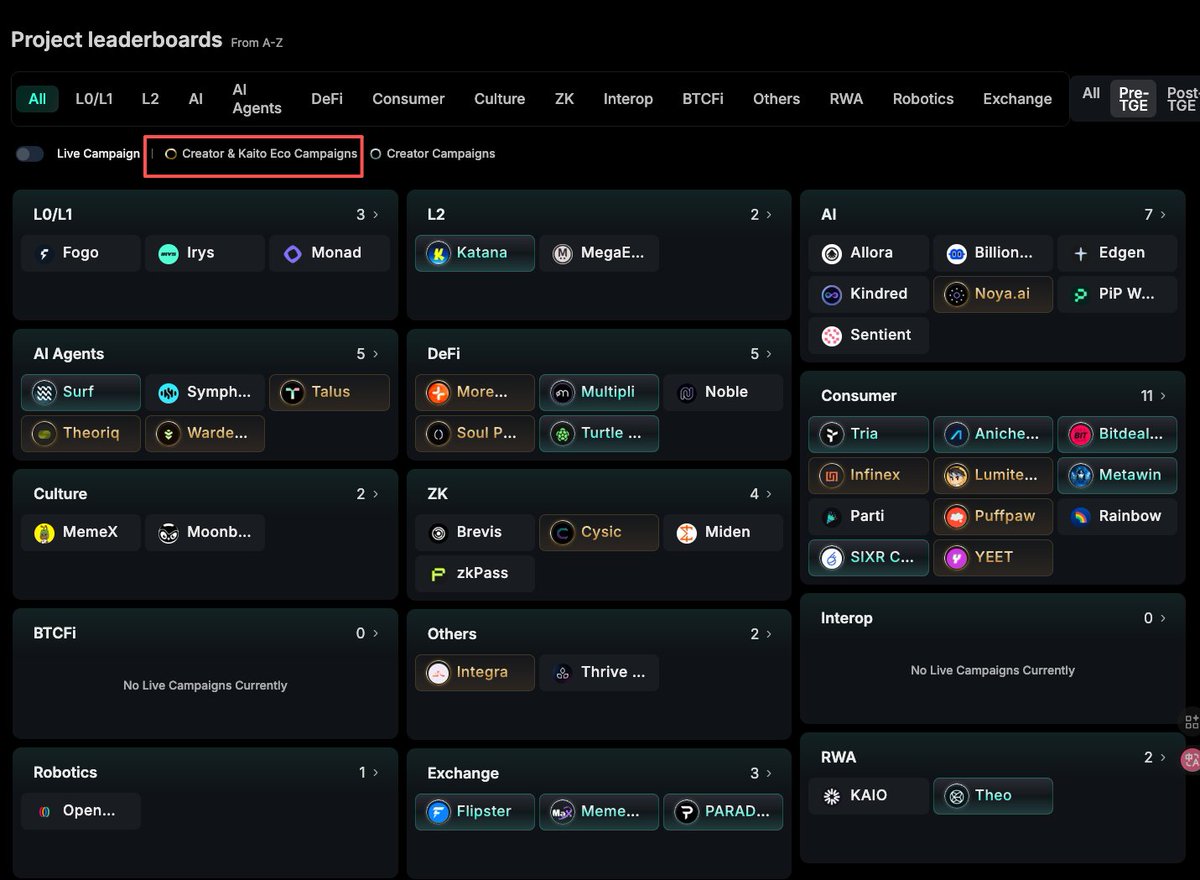Image resolution: width=1200 pixels, height=880 pixels.
Task: Open the Puffpaw project button
Action: point(993,517)
